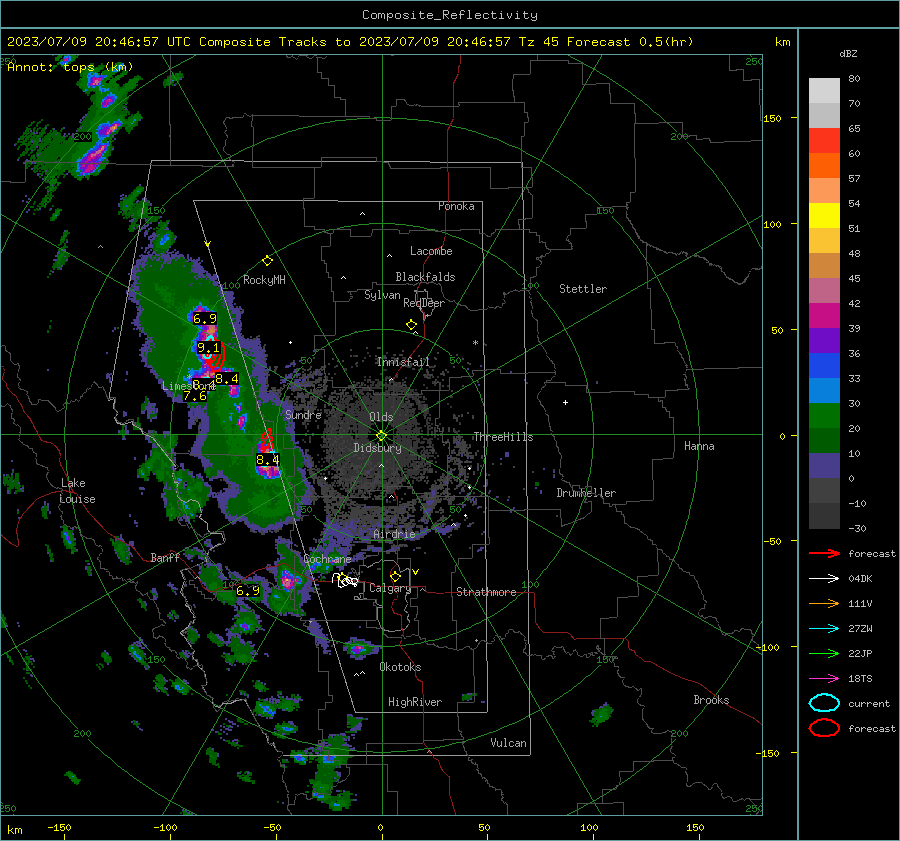Click the Innisfail city label

coord(403,362)
